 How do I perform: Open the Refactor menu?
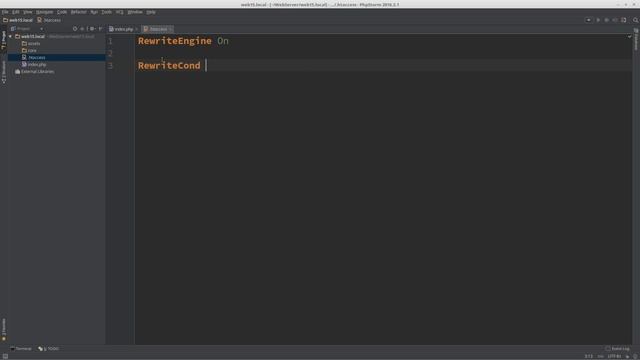(78, 12)
